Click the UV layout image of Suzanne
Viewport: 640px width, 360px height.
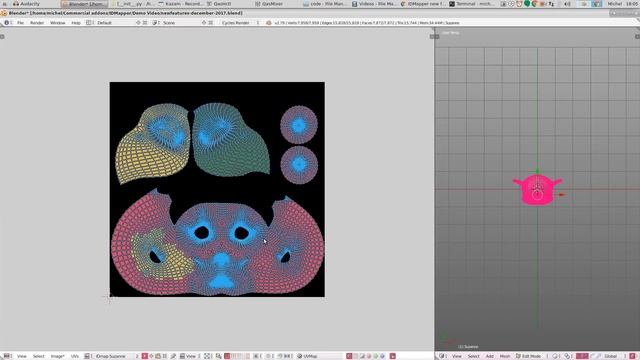217,189
